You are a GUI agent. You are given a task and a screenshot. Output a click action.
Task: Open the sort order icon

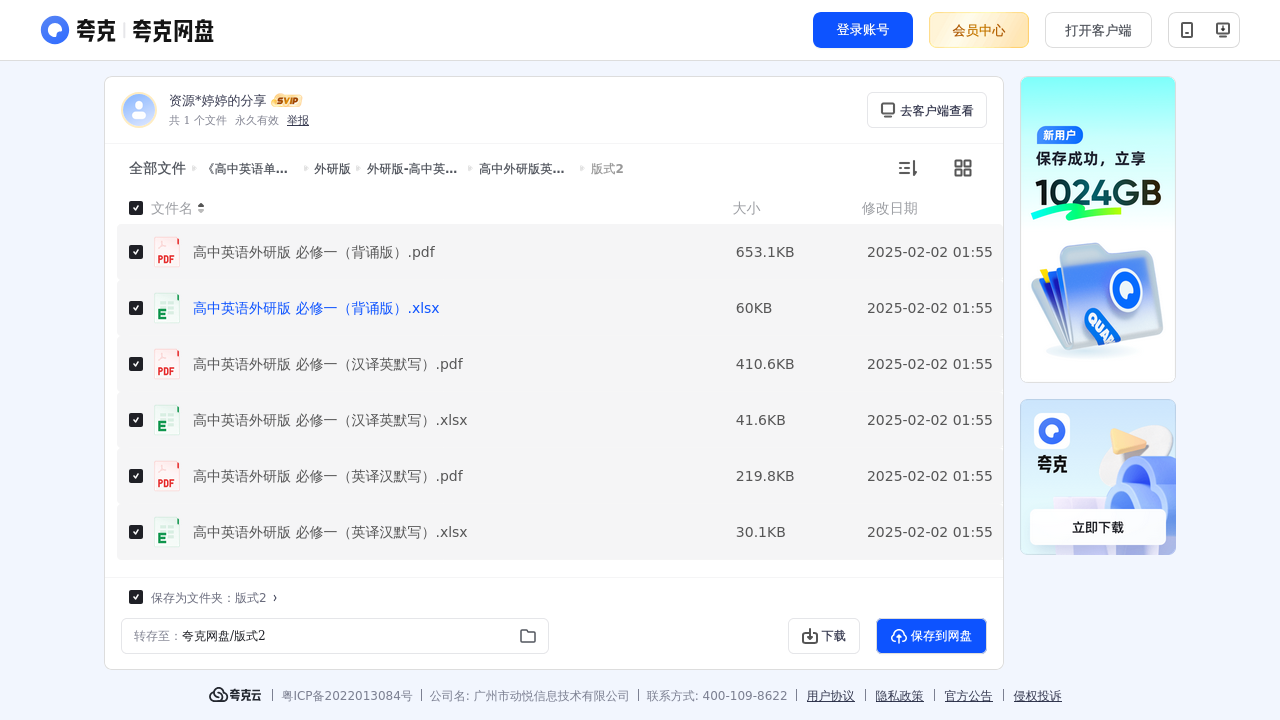[907, 168]
